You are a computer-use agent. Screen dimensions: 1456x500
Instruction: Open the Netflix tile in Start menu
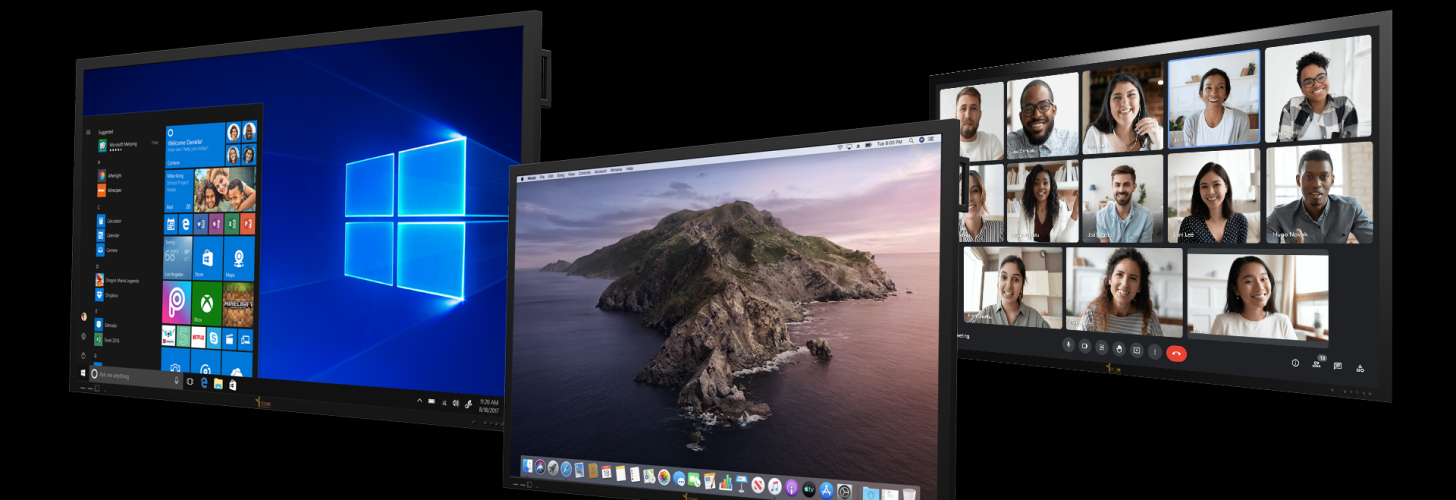(199, 333)
